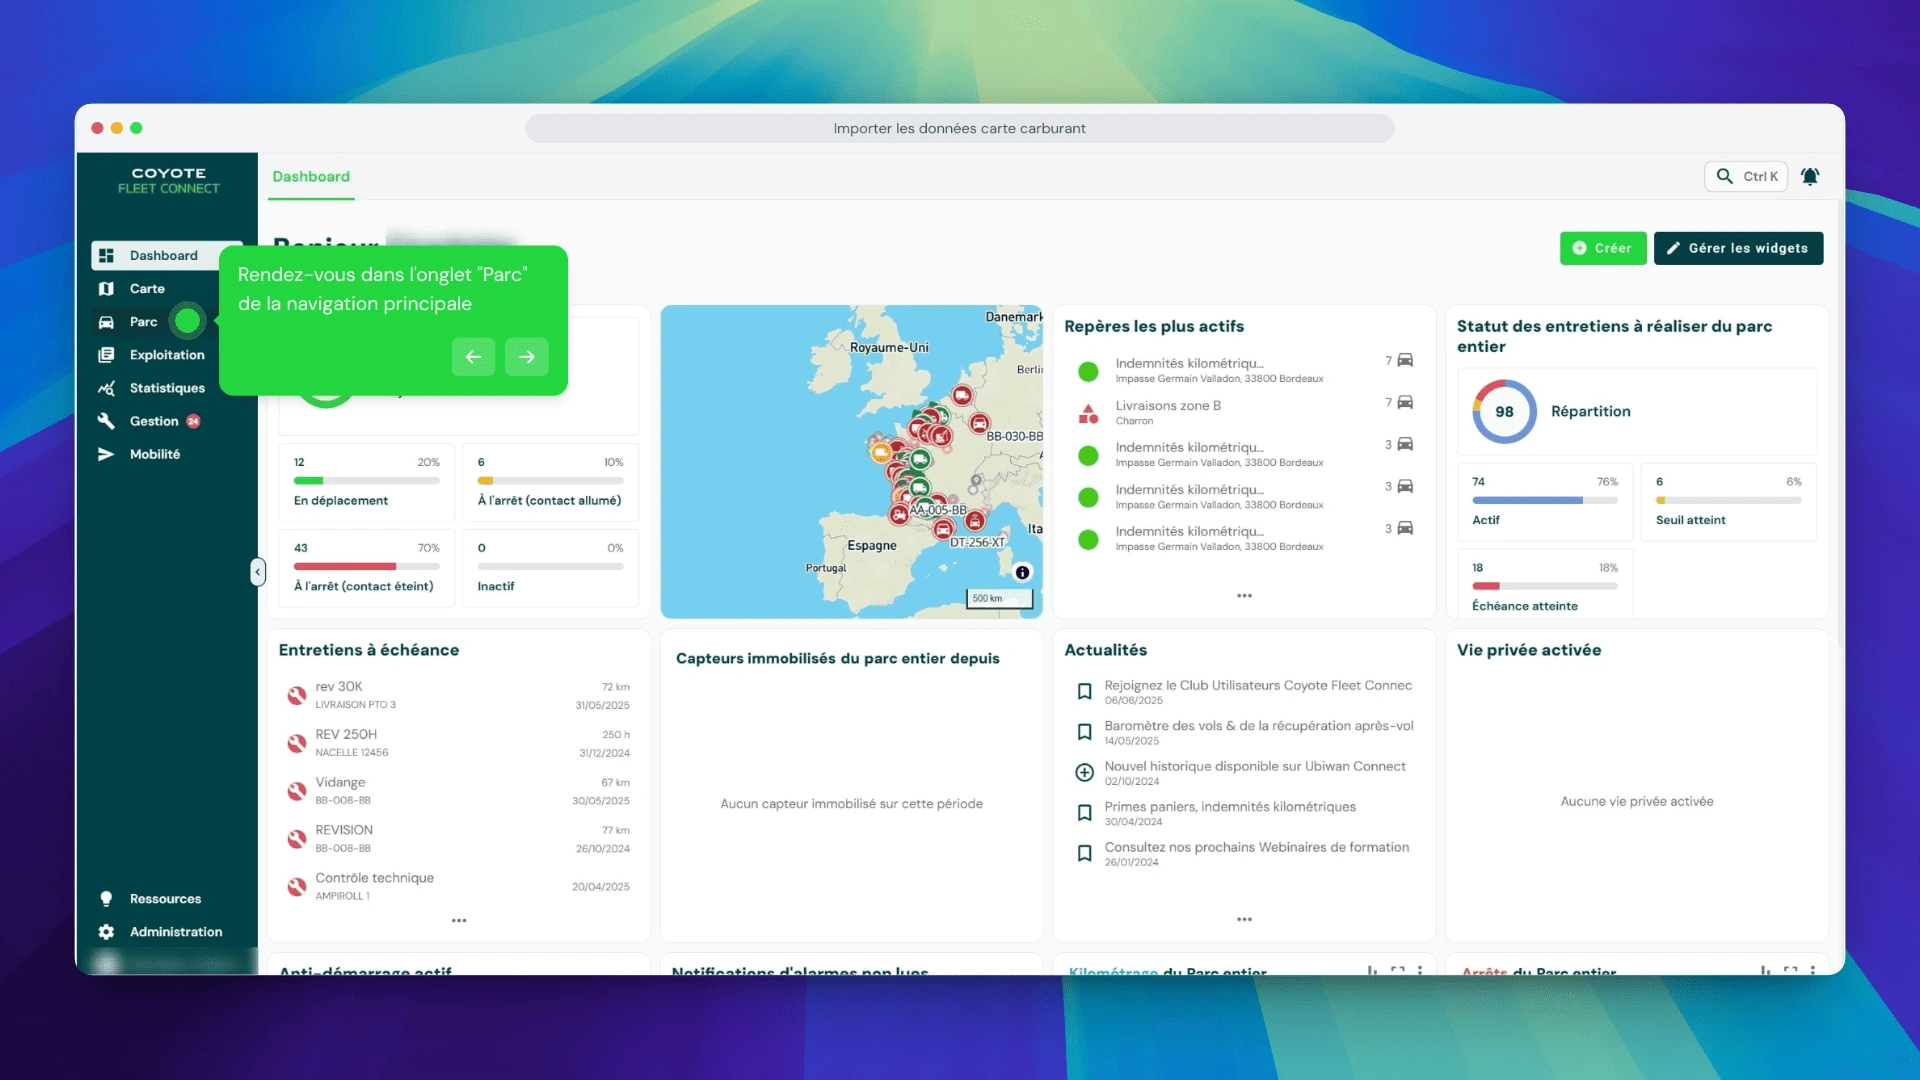The image size is (1920, 1080).
Task: Open Ressources with the lightbulb icon
Action: pos(165,899)
